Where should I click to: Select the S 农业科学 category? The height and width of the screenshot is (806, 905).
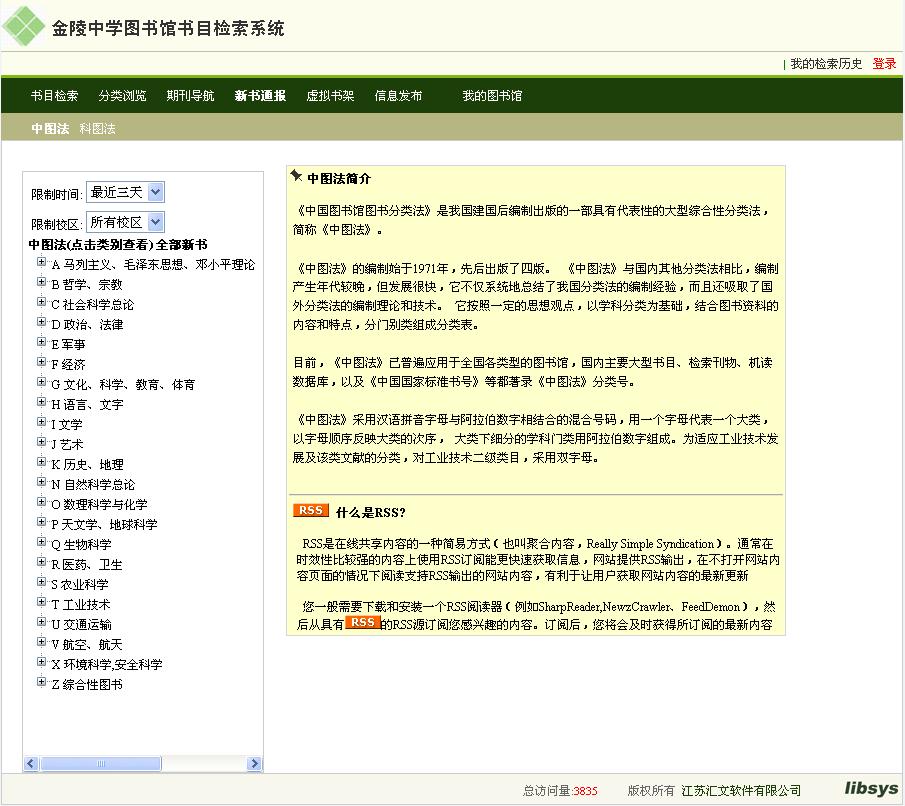pyautogui.click(x=80, y=584)
